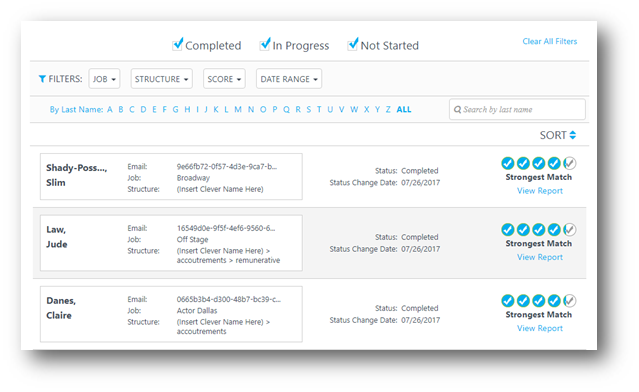Click the SORT label

[x=553, y=135]
